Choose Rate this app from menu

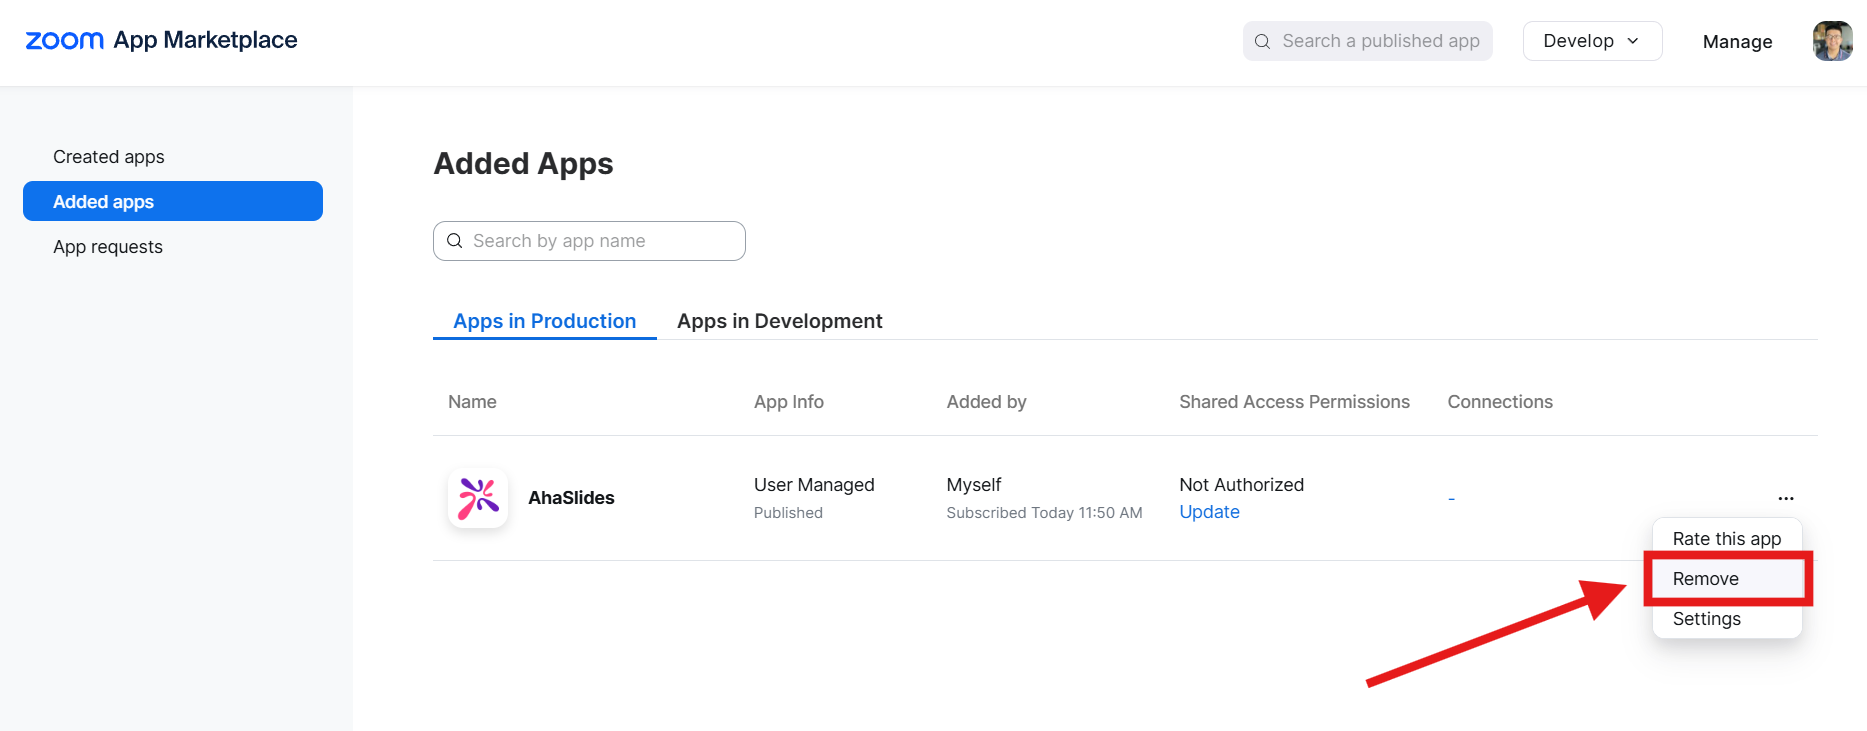point(1726,539)
